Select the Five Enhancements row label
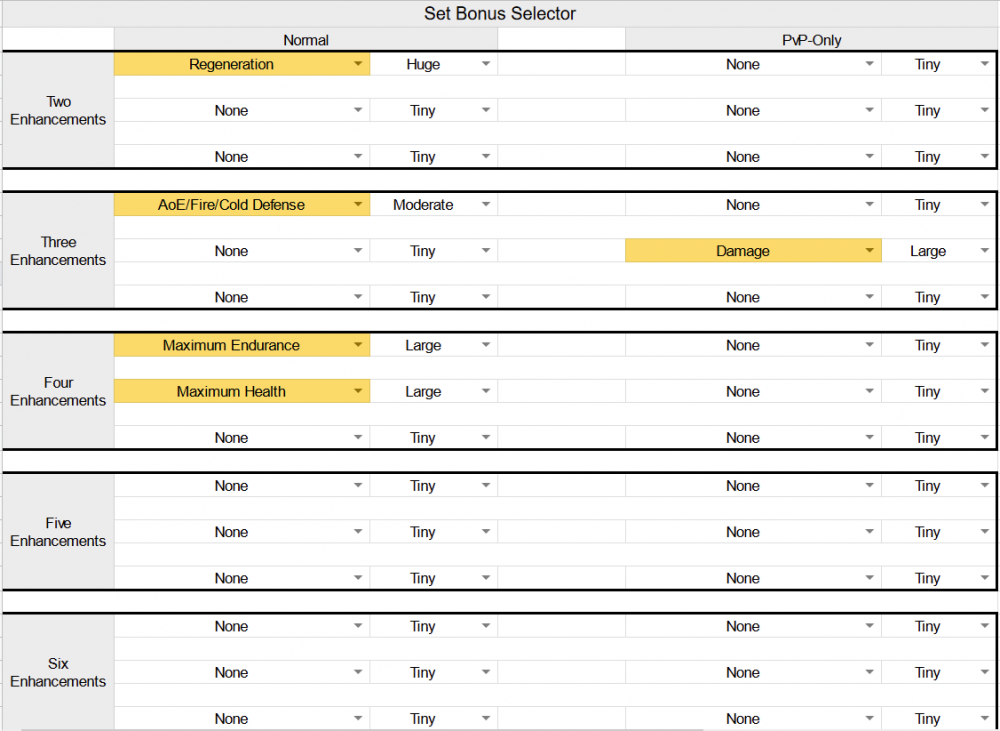The image size is (1000, 731). (58, 532)
